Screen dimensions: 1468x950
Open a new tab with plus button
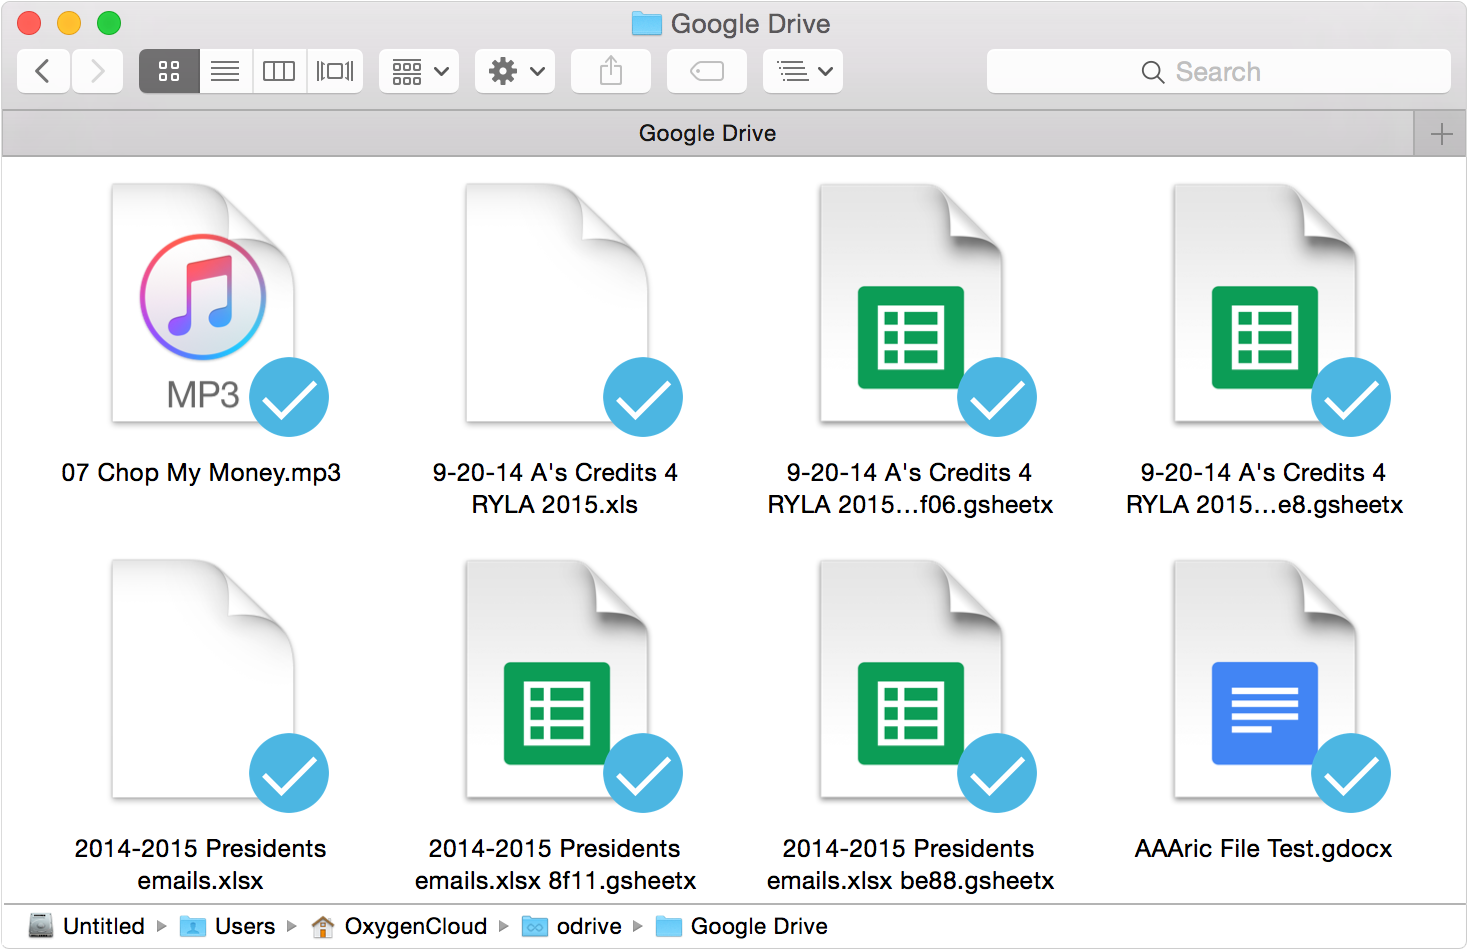point(1441,132)
